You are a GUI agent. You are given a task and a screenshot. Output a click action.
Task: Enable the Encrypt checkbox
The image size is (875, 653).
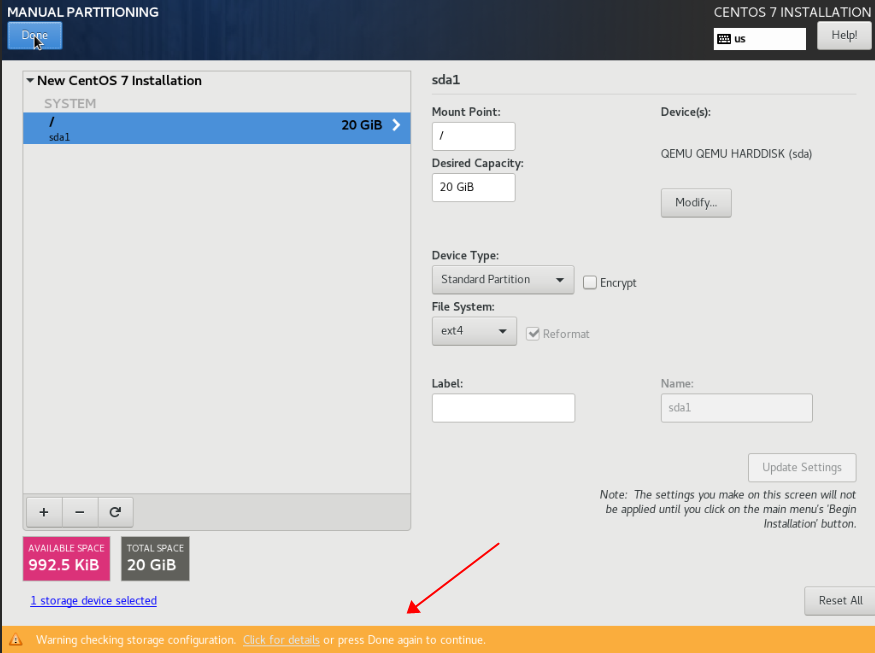pos(590,282)
